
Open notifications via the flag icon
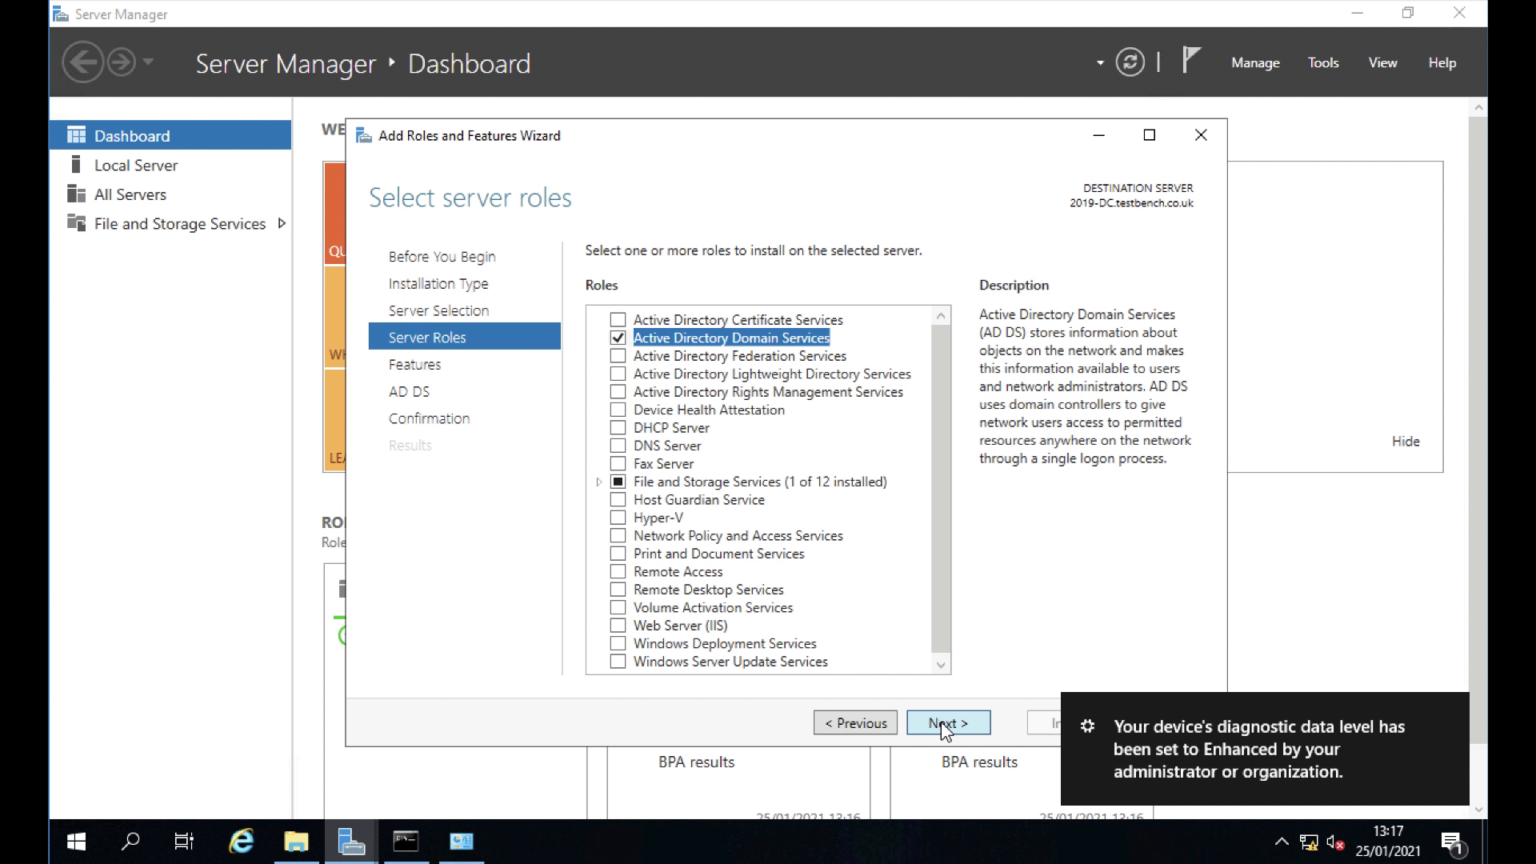1191,60
